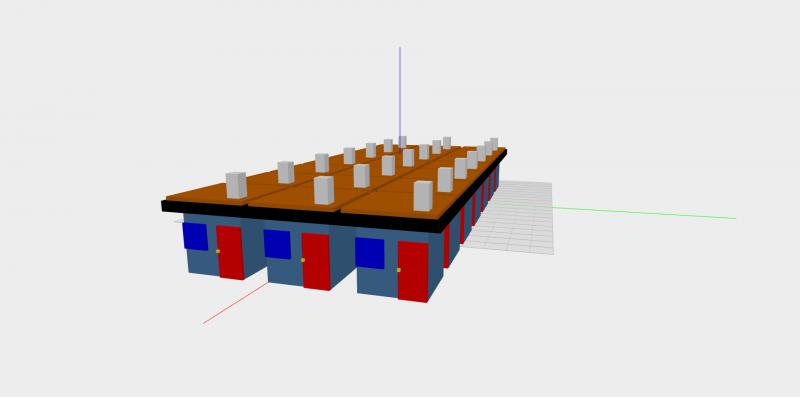This screenshot has height=397, width=800.
Task: Select the red door of the middle house
Action: pyautogui.click(x=316, y=262)
